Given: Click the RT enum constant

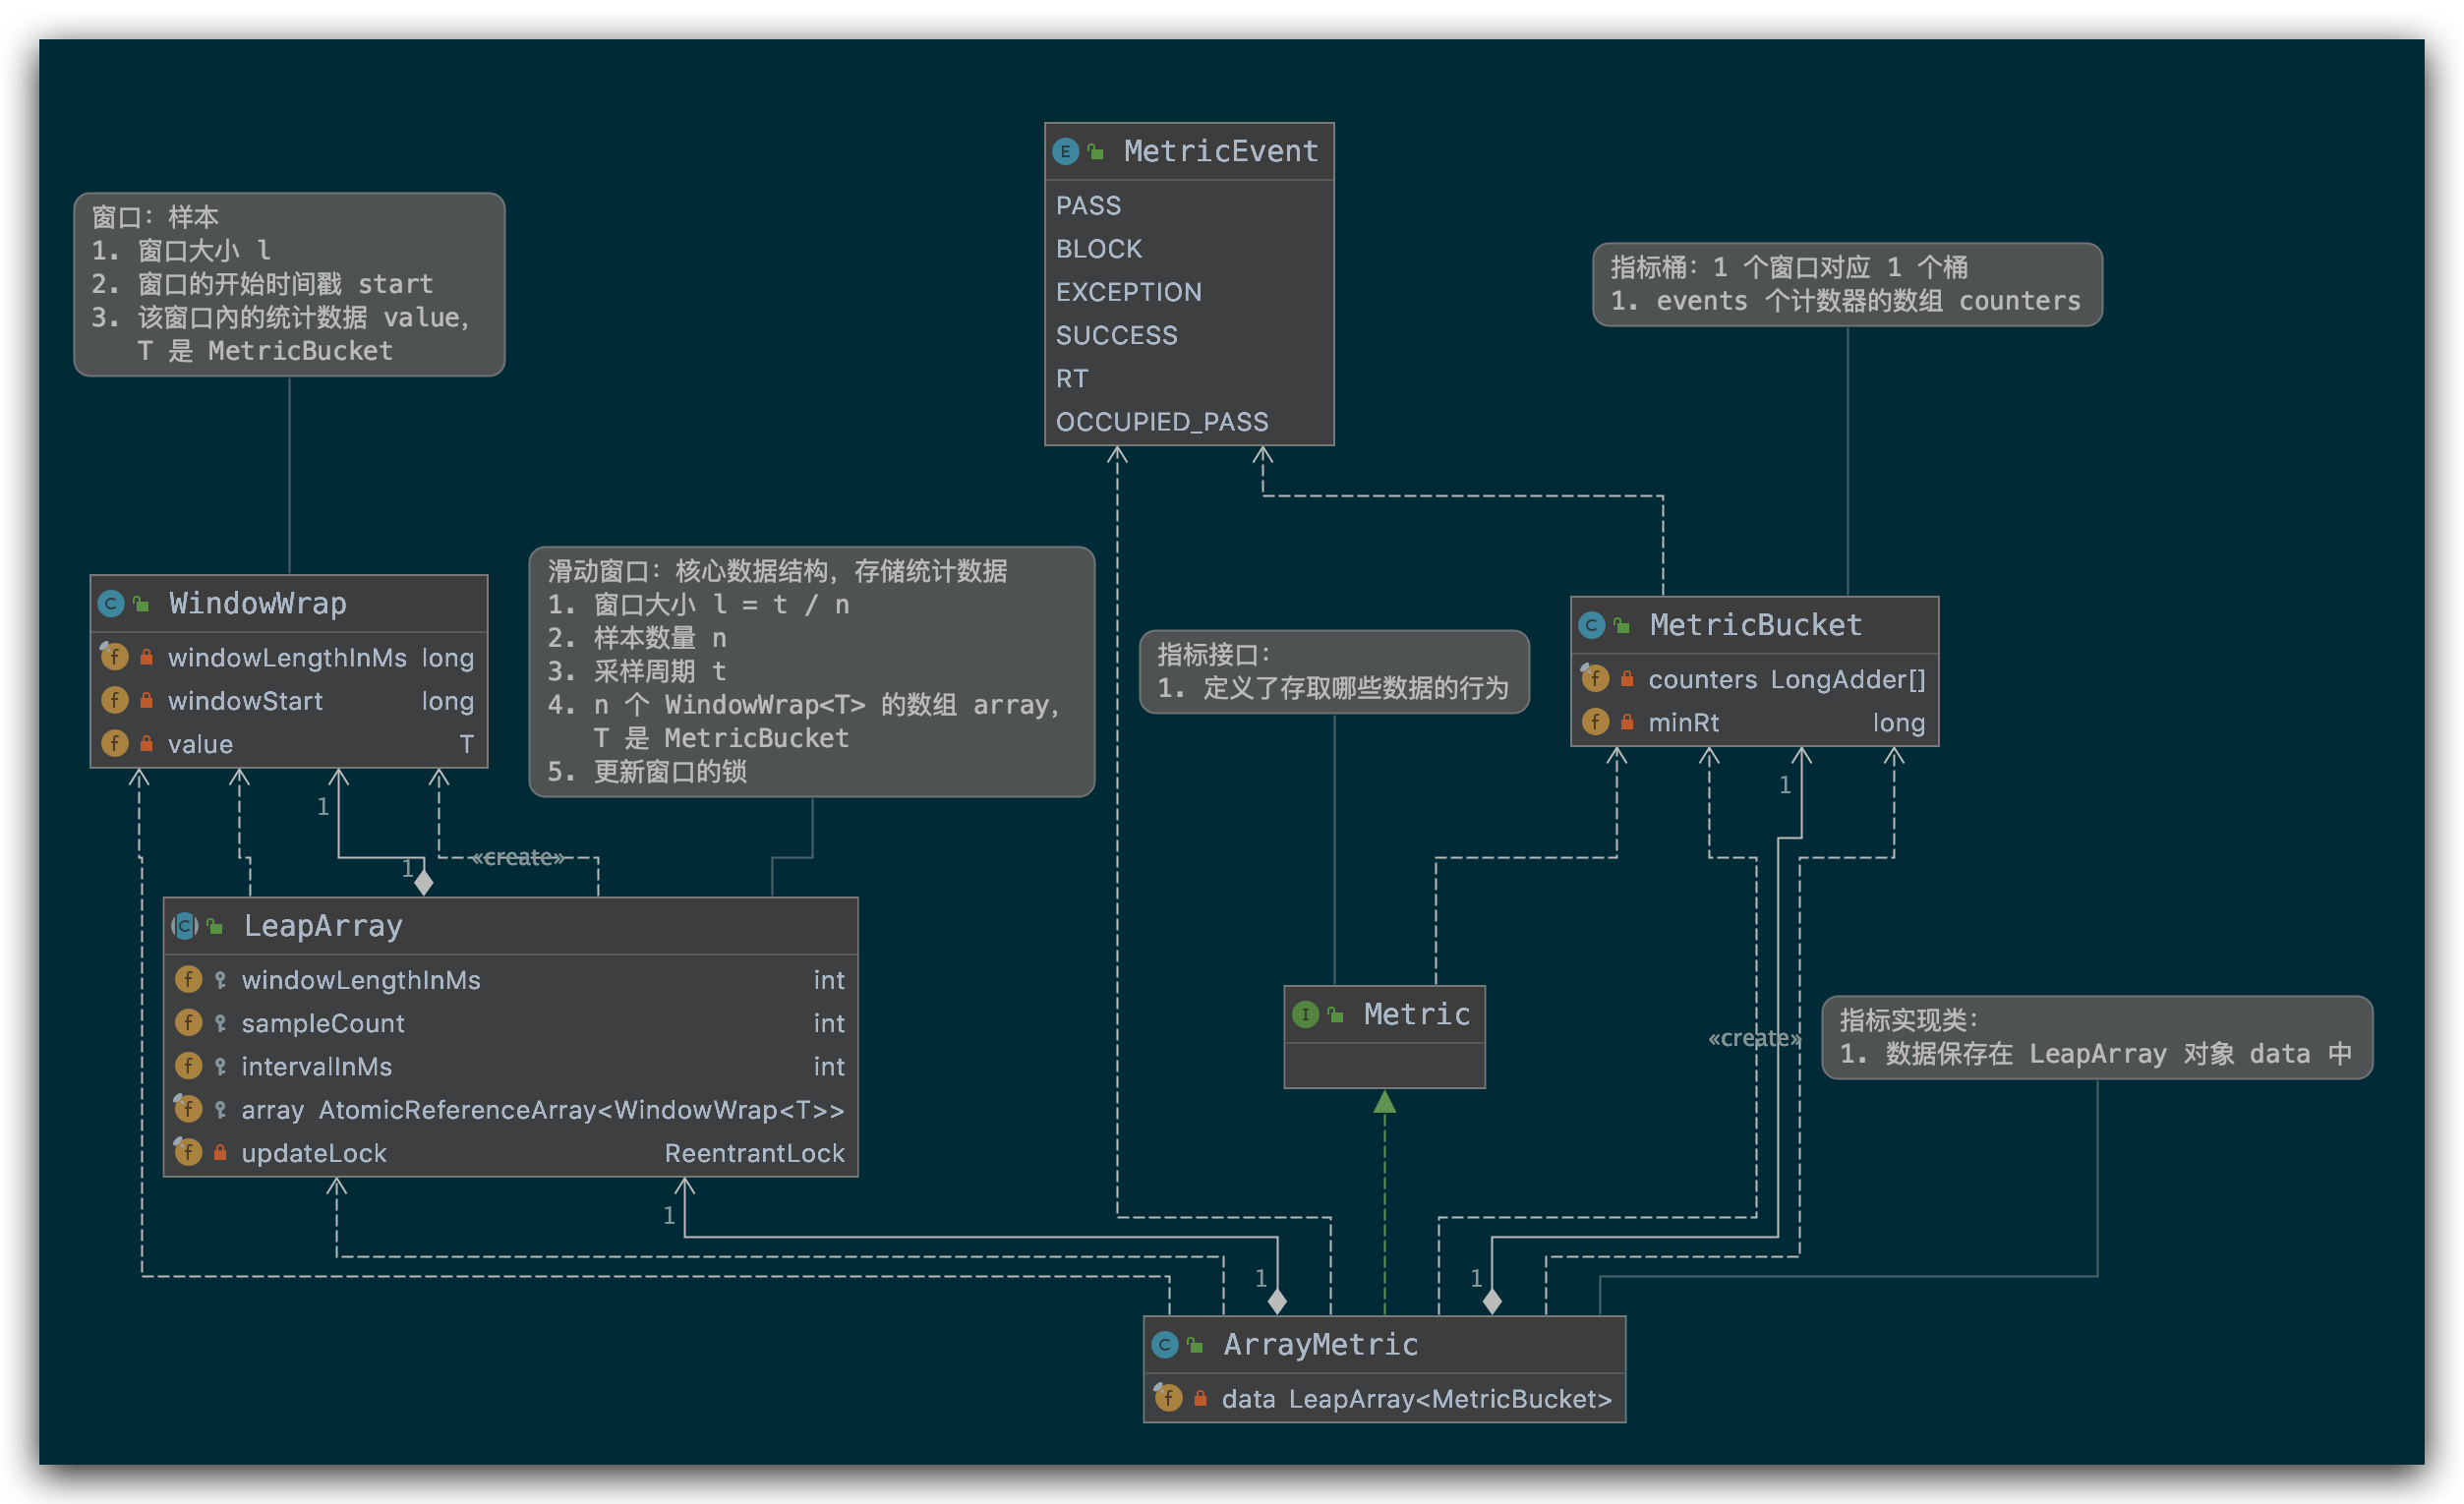Looking at the screenshot, I should click(x=1072, y=379).
